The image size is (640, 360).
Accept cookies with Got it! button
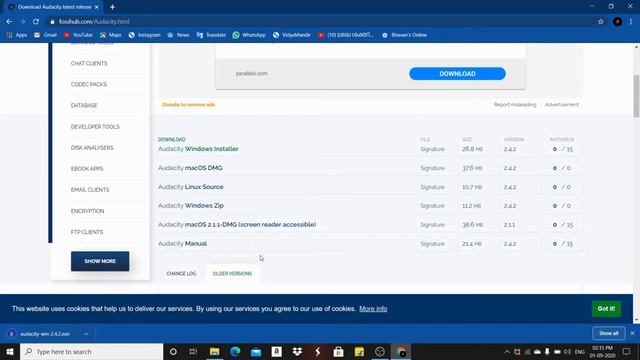click(x=607, y=309)
